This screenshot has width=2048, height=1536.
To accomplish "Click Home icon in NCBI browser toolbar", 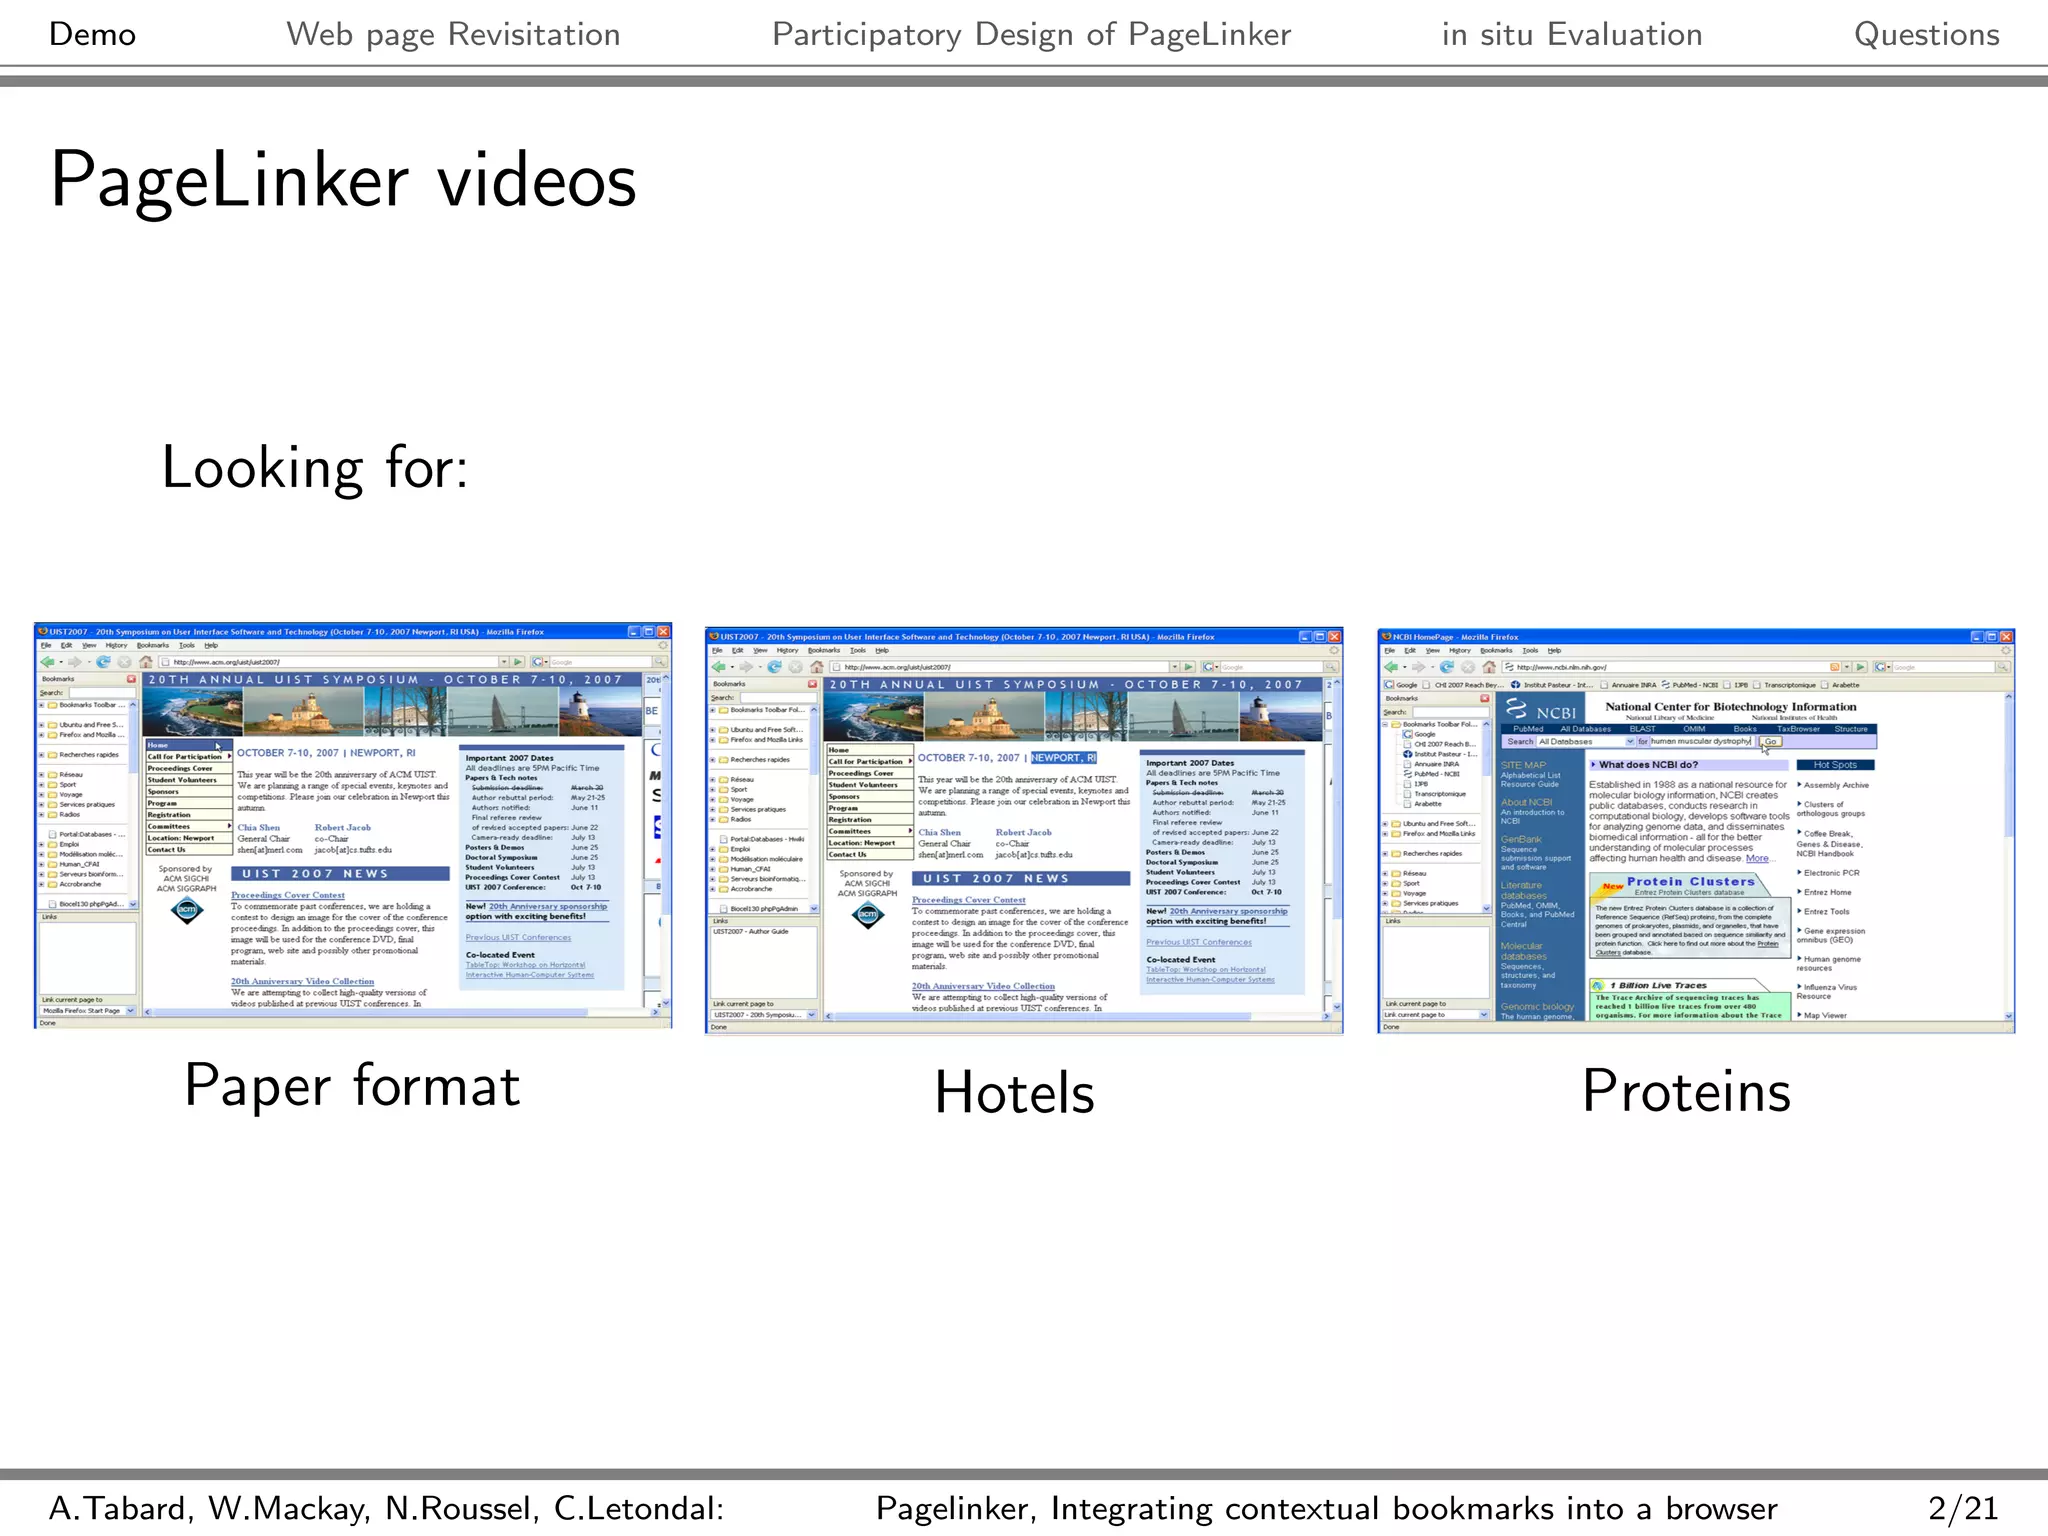I will pos(1488,667).
